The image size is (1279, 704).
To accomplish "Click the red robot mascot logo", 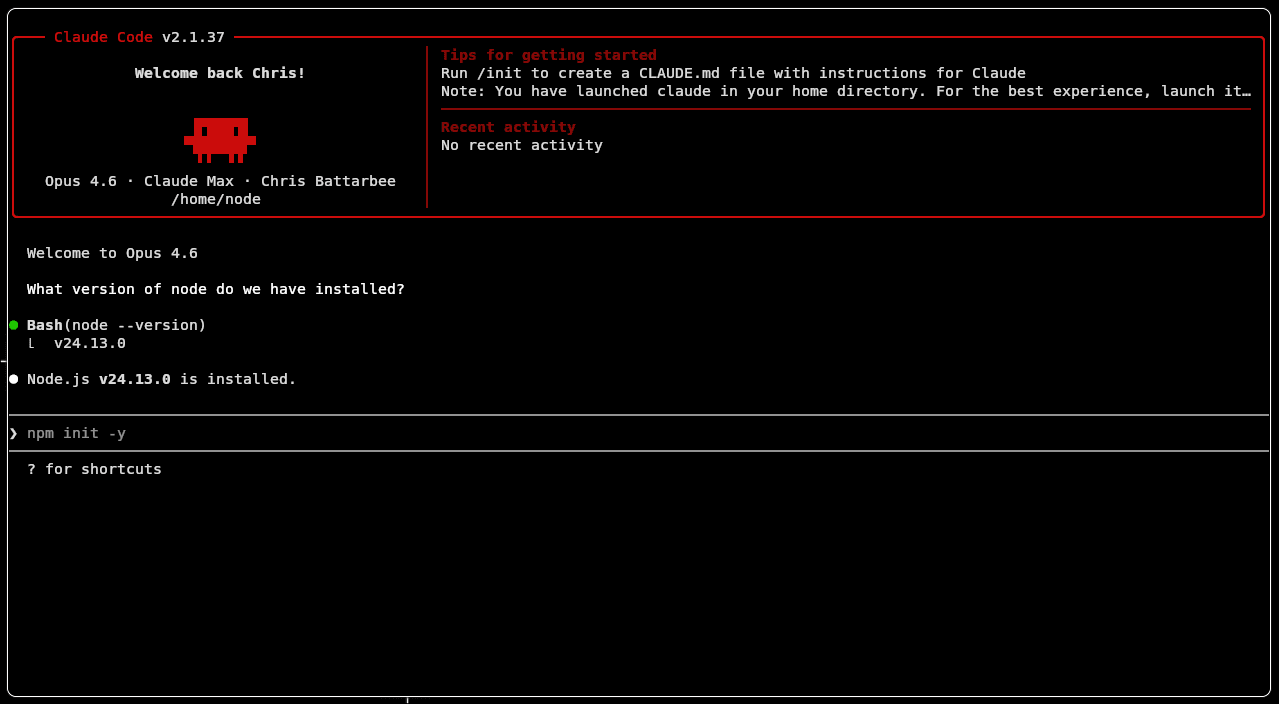I will (x=220, y=138).
